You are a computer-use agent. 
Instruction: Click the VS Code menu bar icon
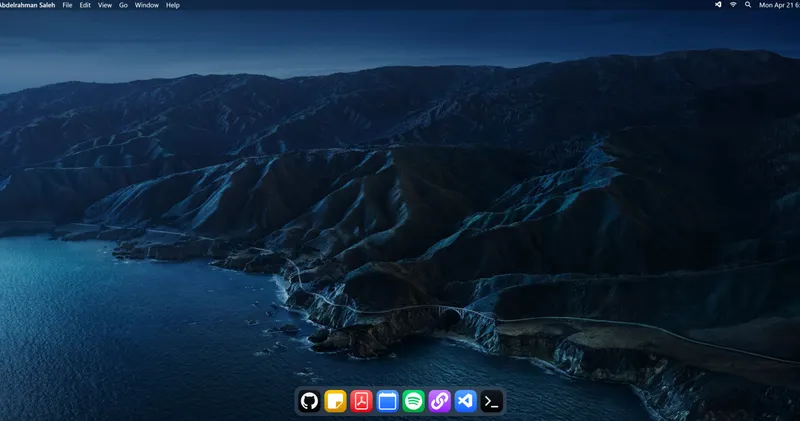pyautogui.click(x=718, y=5)
